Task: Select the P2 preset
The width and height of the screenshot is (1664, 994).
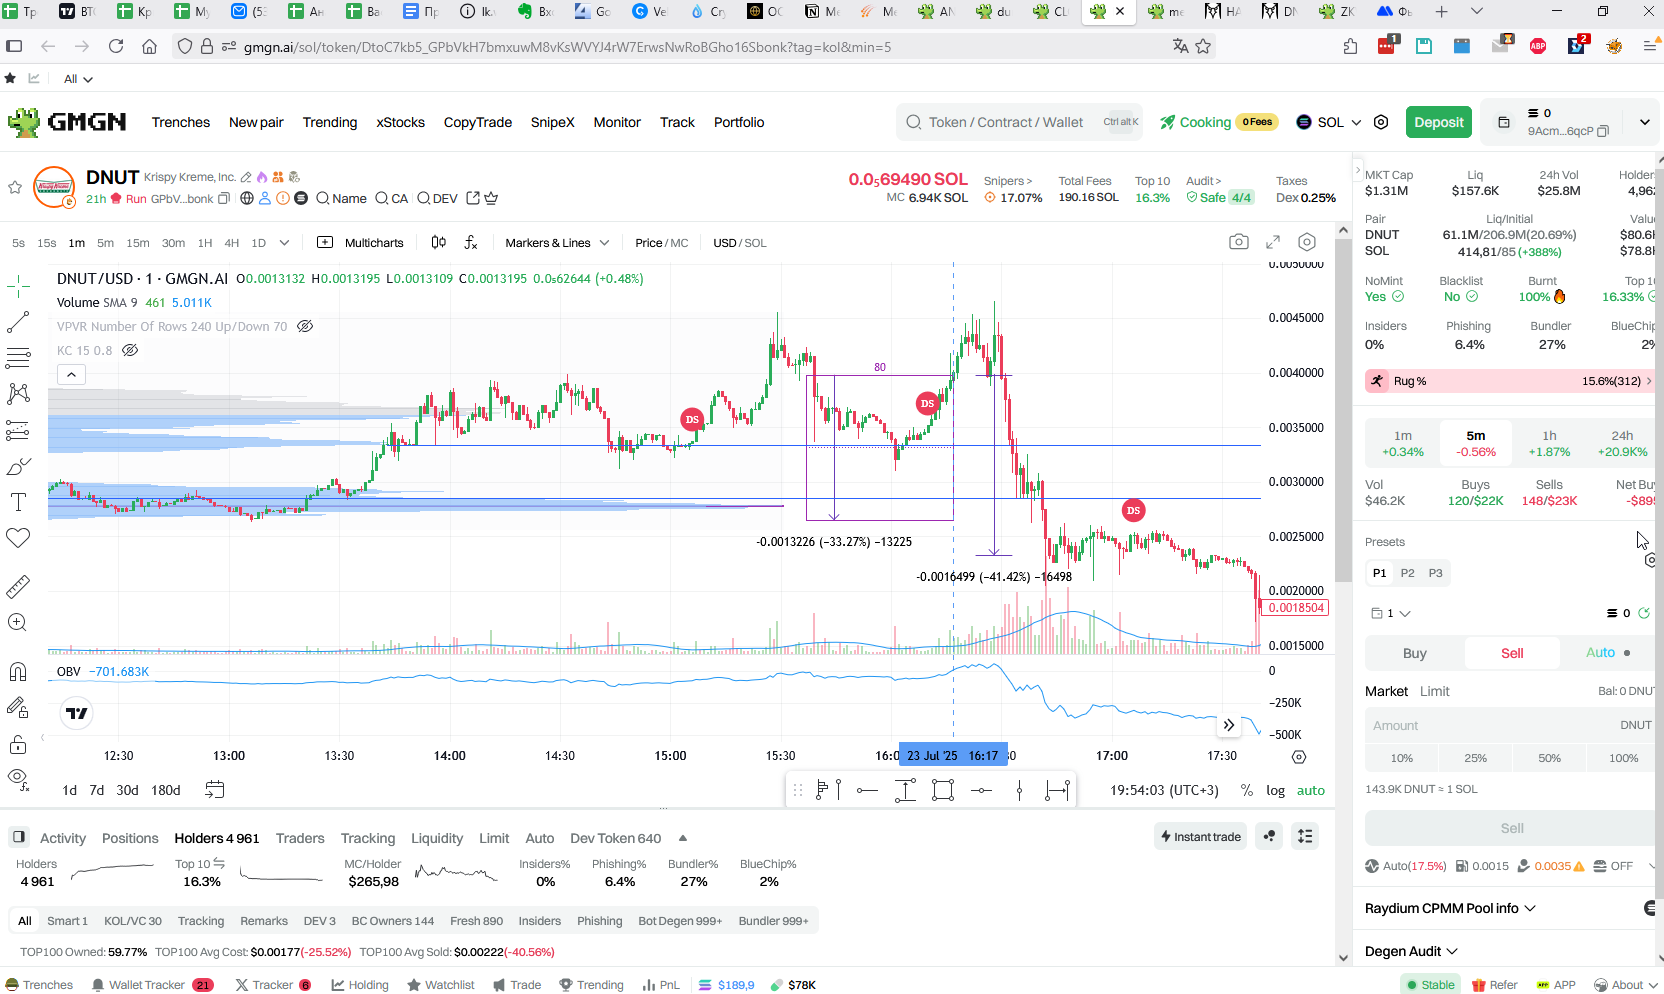Action: (x=1407, y=573)
